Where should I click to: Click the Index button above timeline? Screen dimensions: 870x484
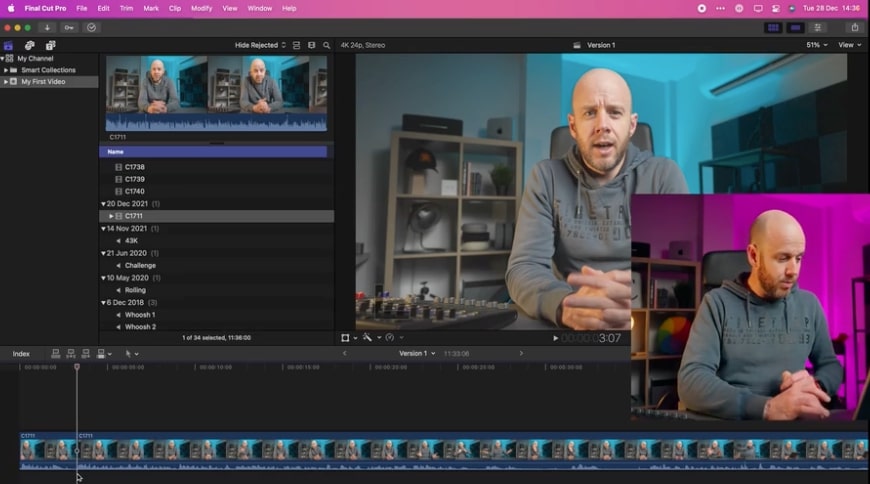tap(21, 353)
